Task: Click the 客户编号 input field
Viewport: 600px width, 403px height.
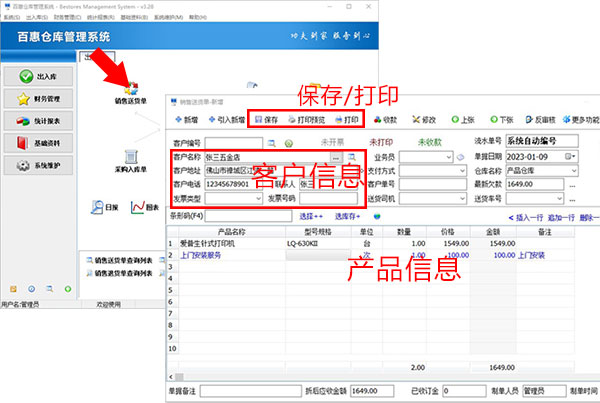Action: click(234, 143)
